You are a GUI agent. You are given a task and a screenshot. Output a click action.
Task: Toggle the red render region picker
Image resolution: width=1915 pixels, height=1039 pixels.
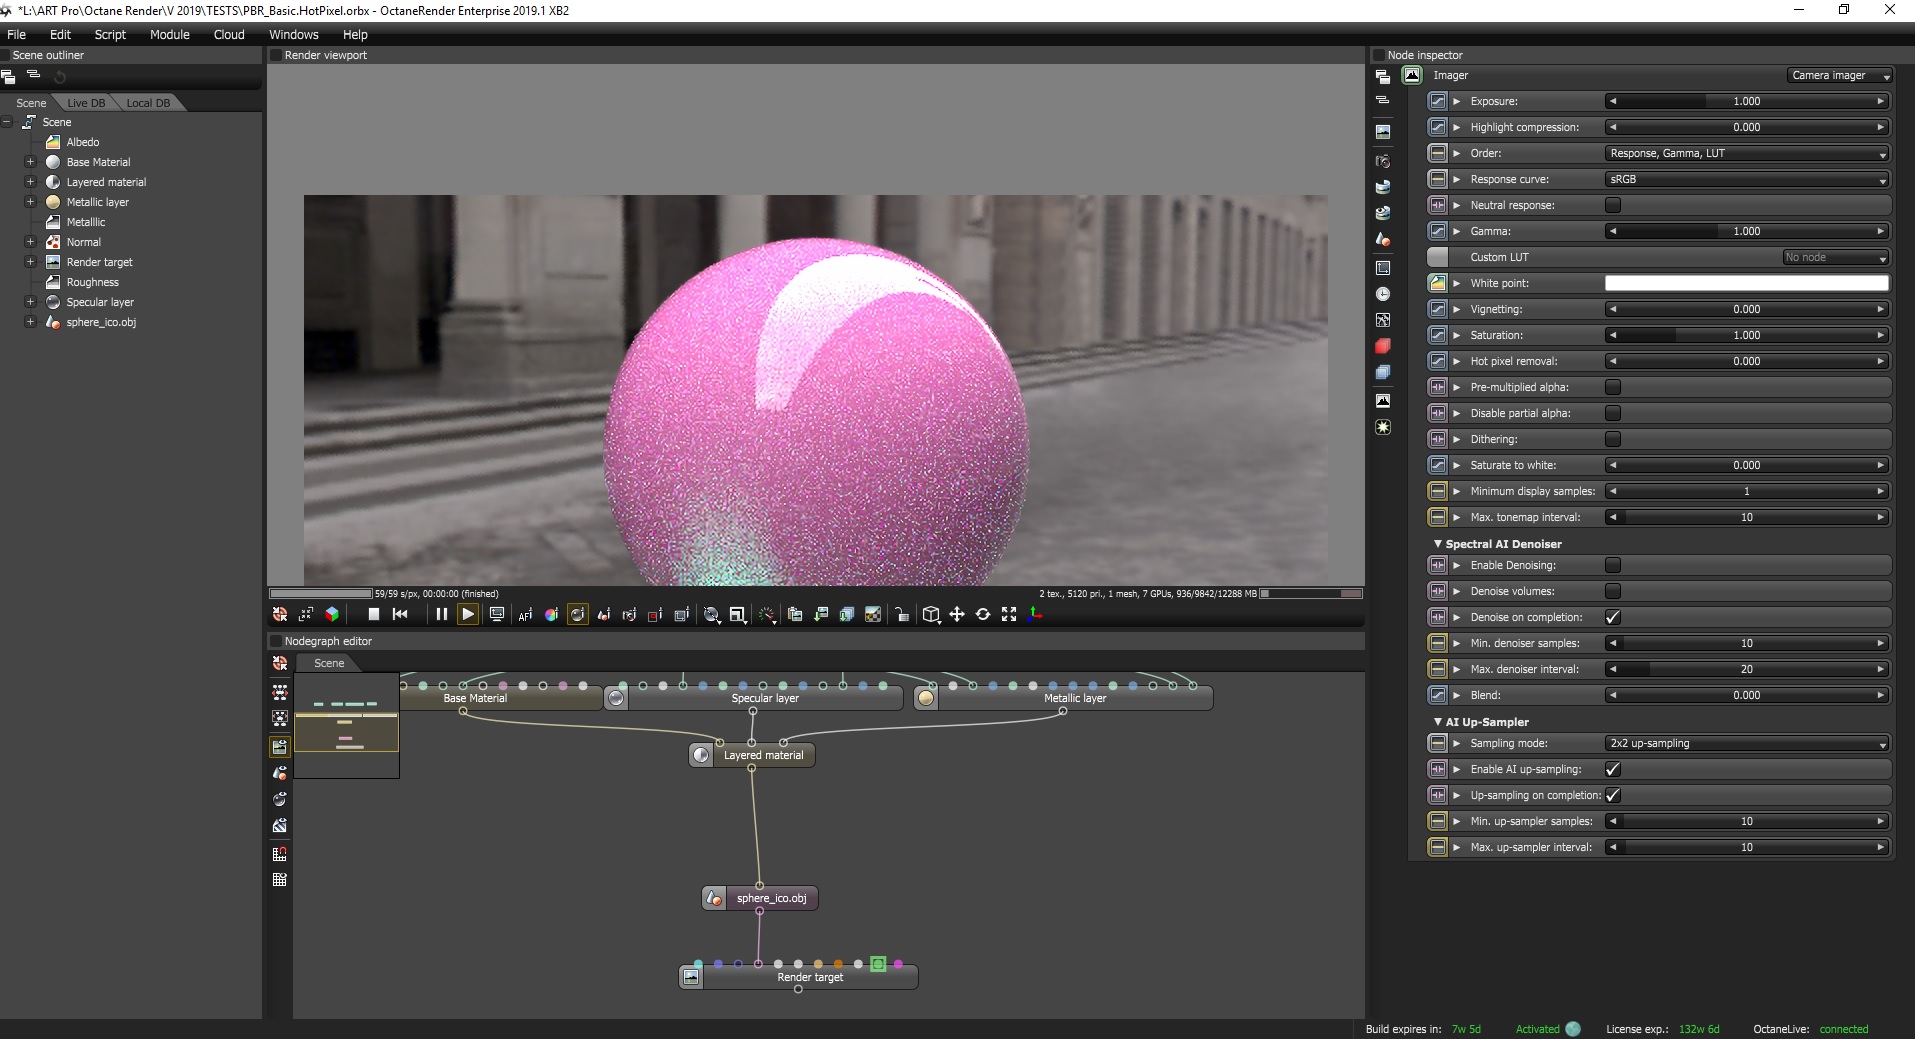pyautogui.click(x=655, y=615)
